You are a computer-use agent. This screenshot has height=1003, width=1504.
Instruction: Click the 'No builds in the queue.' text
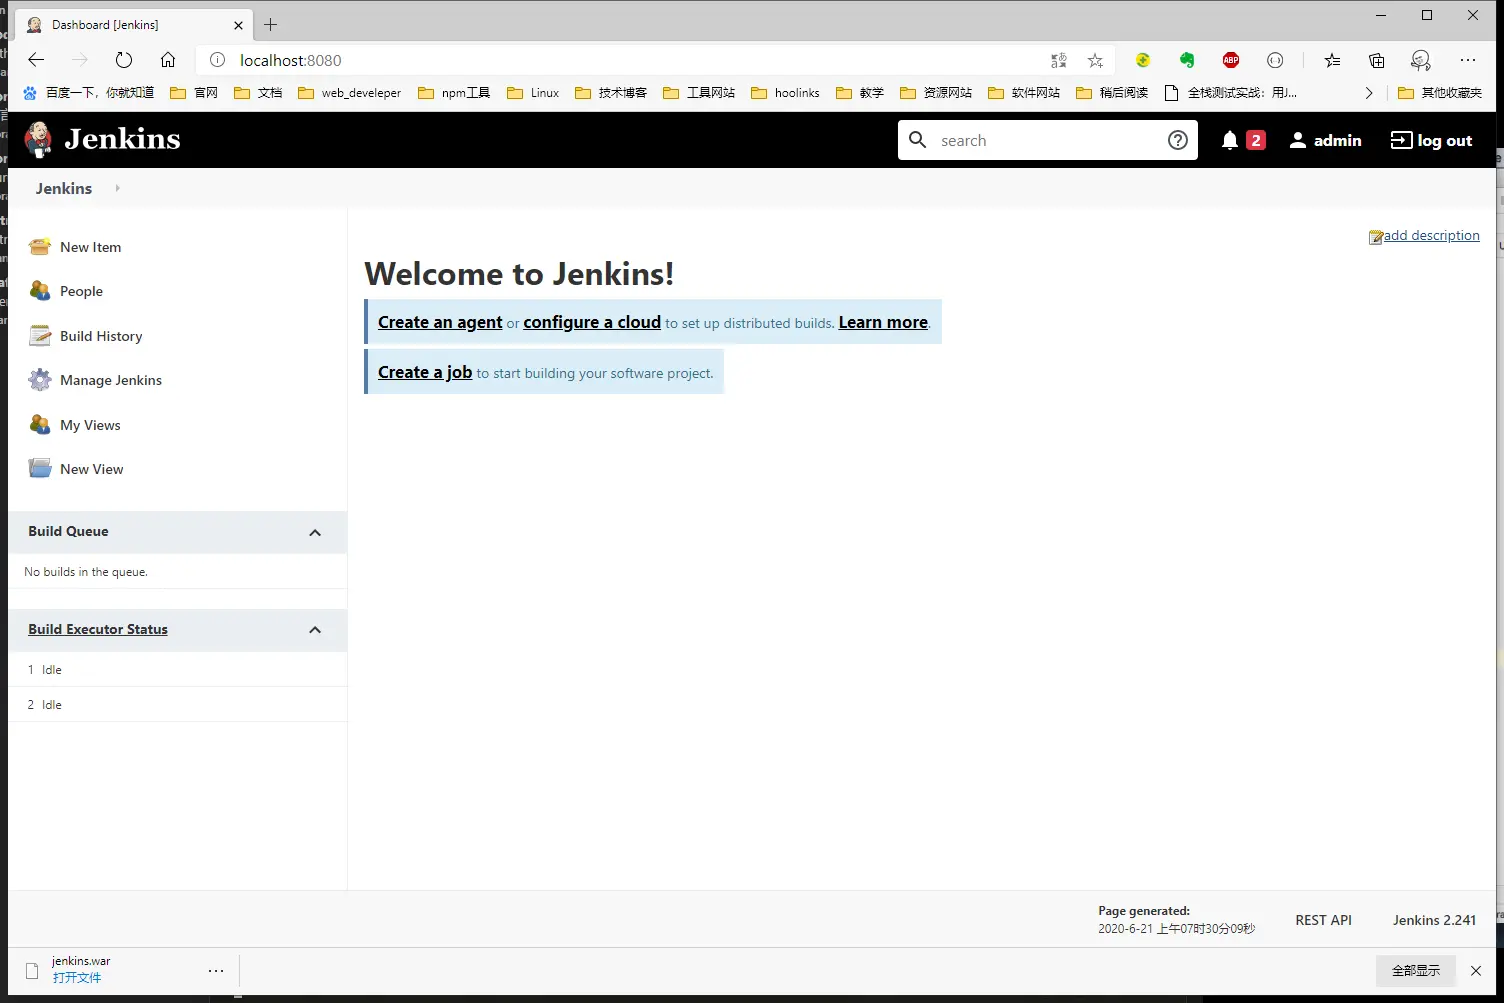[86, 572]
